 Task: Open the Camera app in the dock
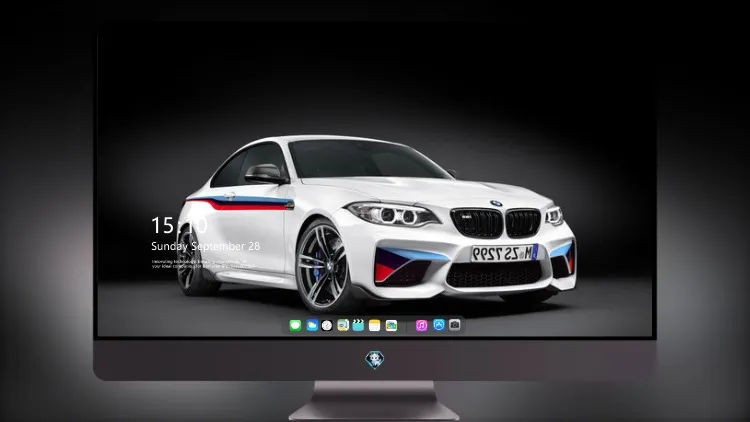pyautogui.click(x=455, y=325)
